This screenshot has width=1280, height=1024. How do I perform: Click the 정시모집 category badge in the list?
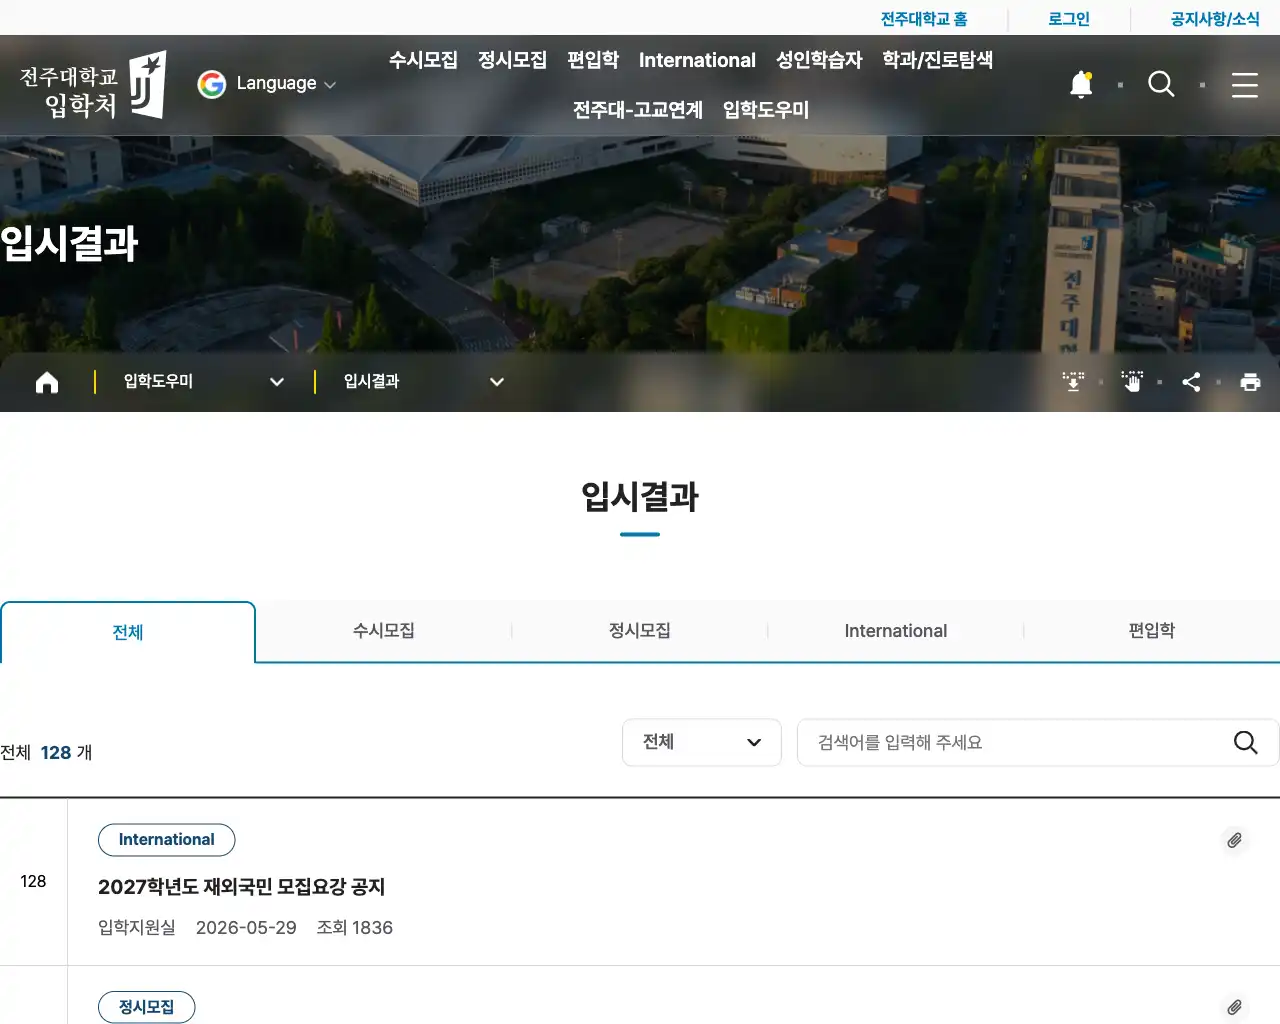pyautogui.click(x=147, y=1007)
